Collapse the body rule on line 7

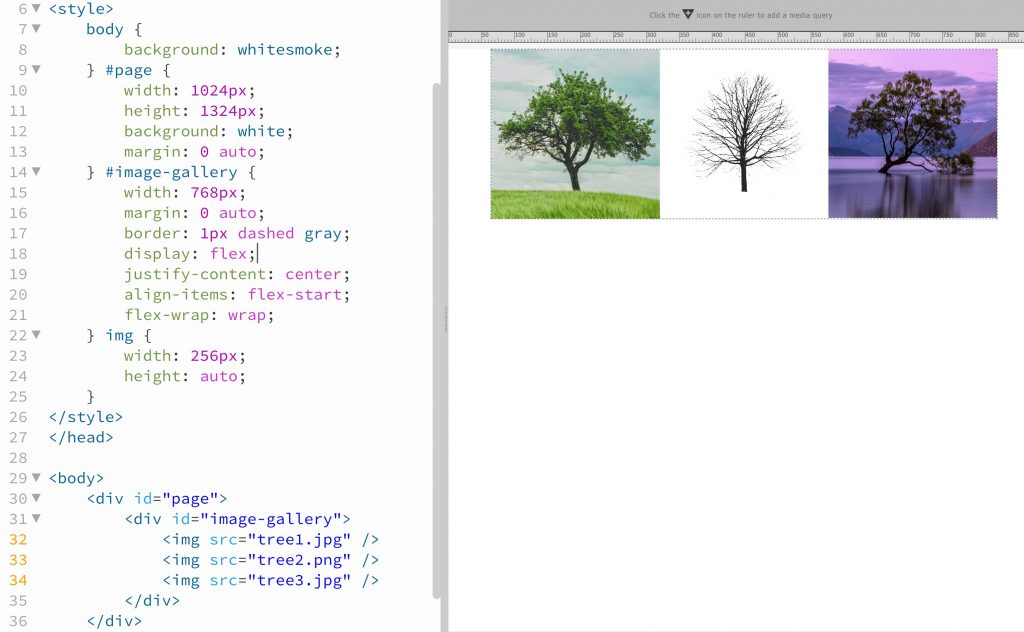pyautogui.click(x=37, y=29)
